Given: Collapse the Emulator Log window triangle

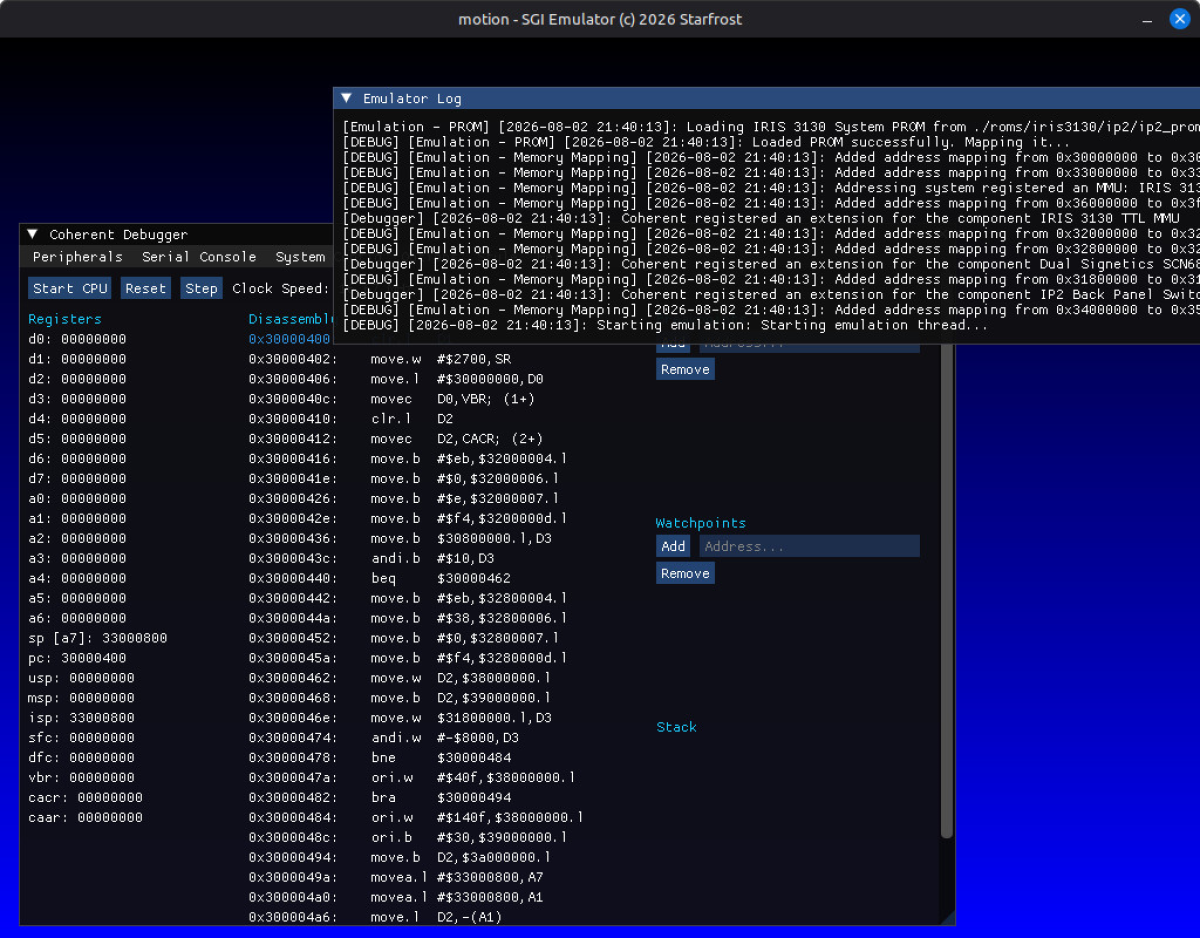Looking at the screenshot, I should [346, 98].
